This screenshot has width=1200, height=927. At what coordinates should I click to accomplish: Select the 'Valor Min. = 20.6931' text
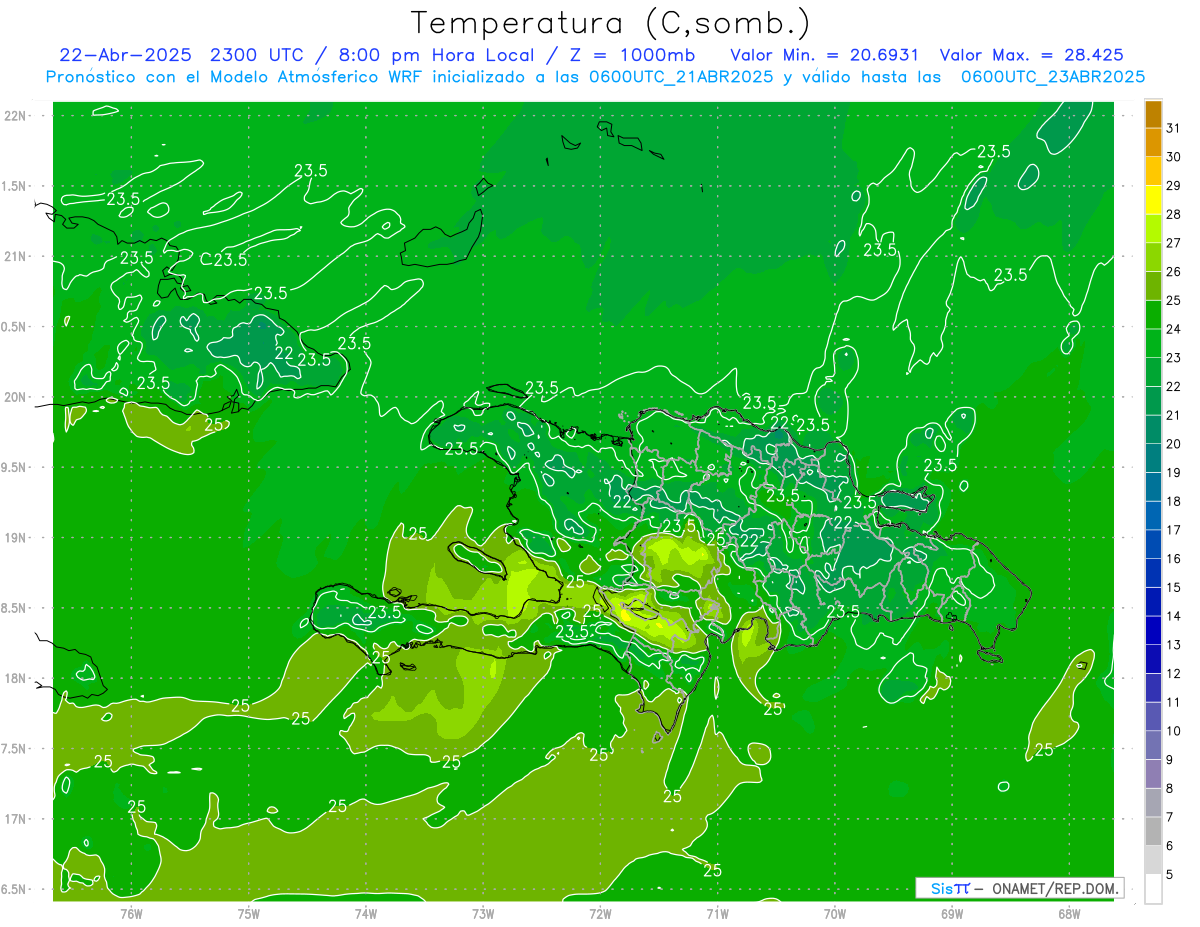pos(825,55)
